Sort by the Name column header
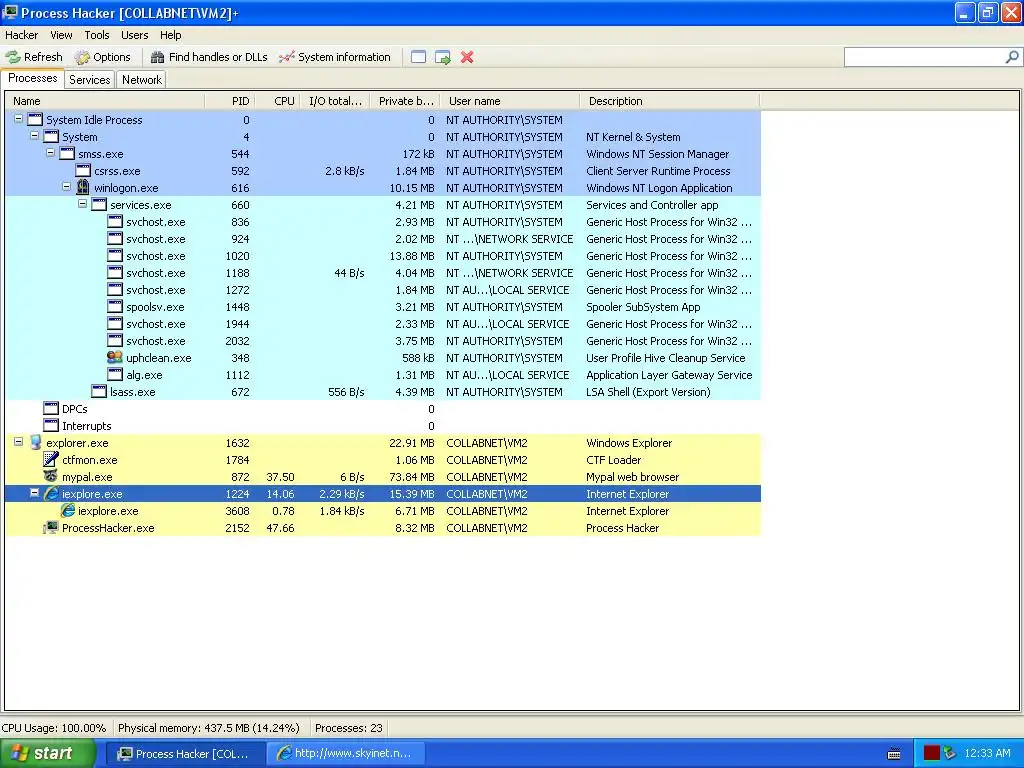The image size is (1024, 768). 105,101
